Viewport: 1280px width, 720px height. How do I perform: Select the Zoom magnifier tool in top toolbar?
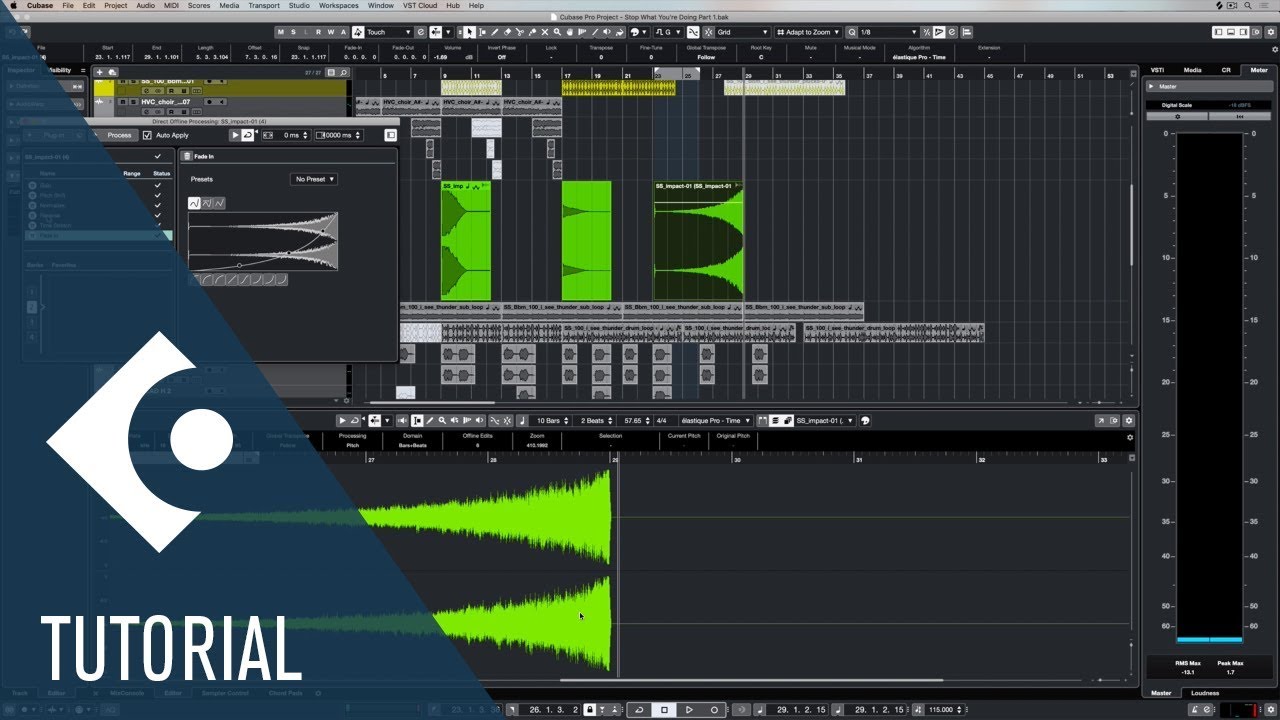coord(557,32)
